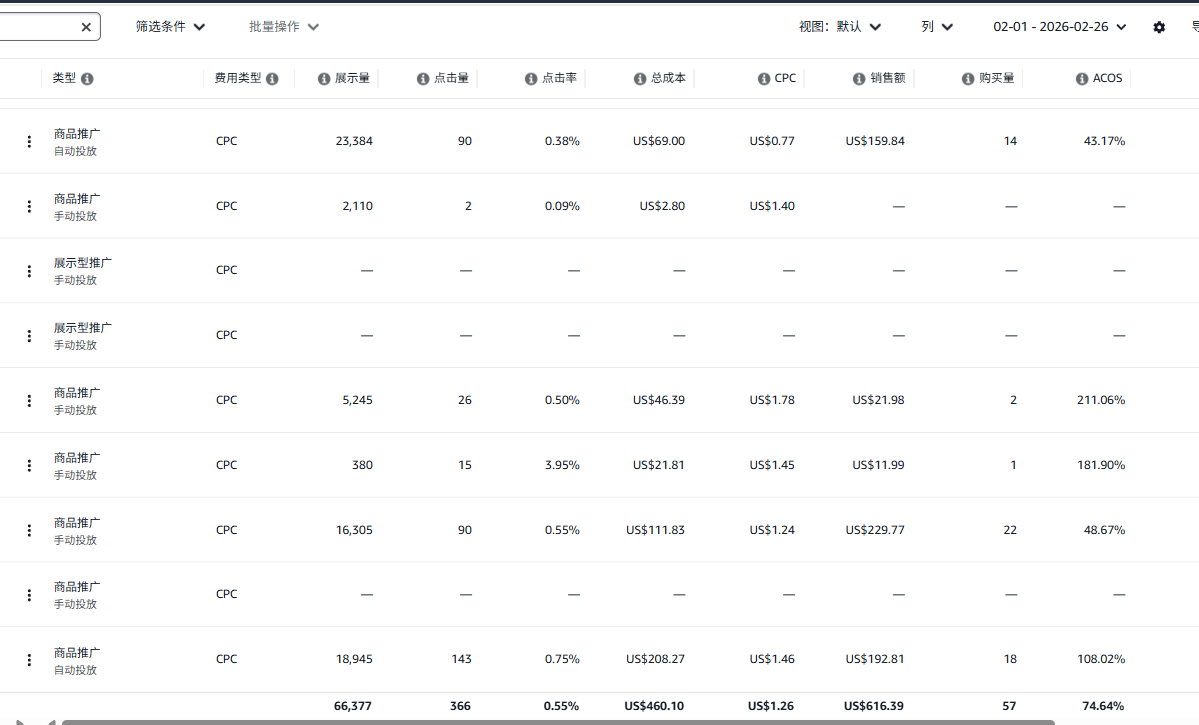Screen dimensions: 1199x725
Task: Open the 批量操作 bulk actions dropdown
Action: pos(284,27)
